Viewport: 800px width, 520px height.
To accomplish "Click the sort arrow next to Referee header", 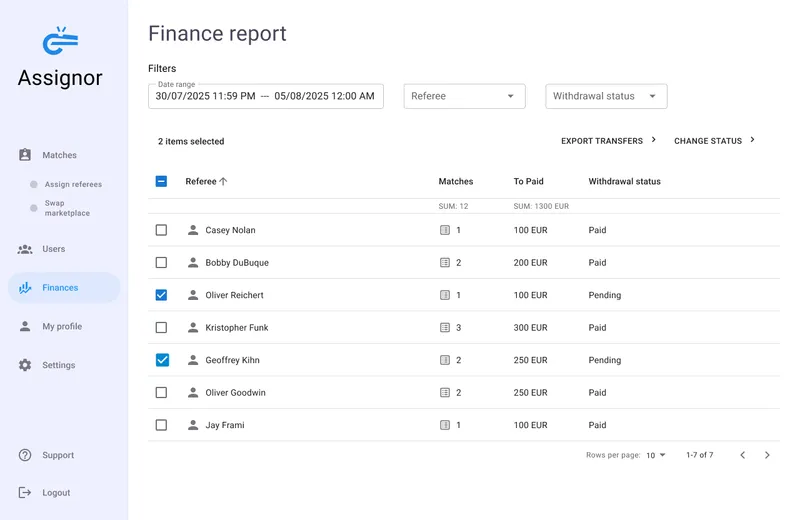I will point(223,181).
